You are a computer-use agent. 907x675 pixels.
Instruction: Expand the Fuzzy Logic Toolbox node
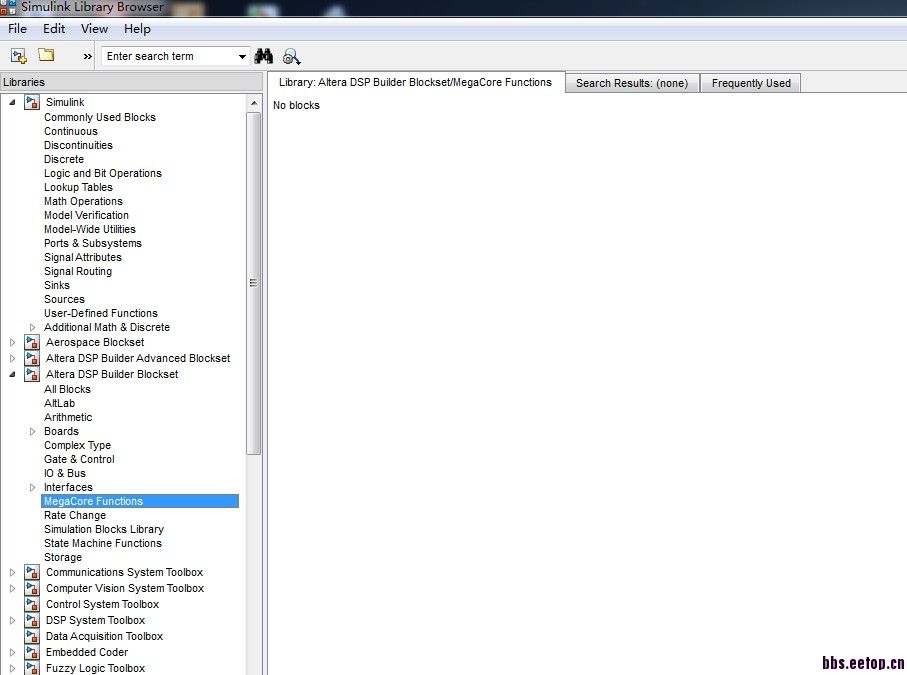(x=12, y=668)
